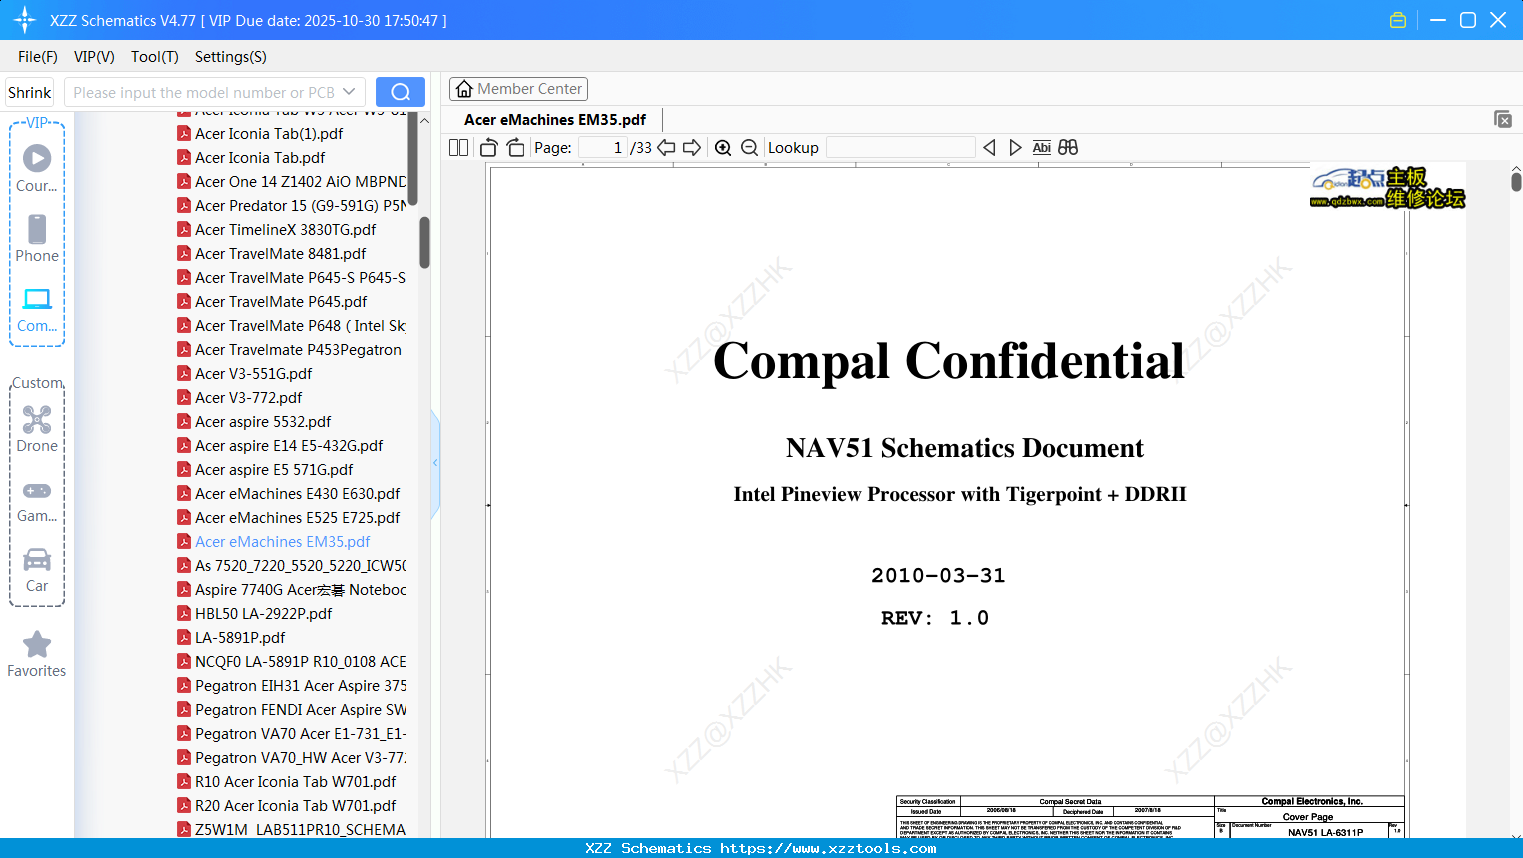Open Acer V3-772.pdf
The width and height of the screenshot is (1523, 858).
point(249,397)
